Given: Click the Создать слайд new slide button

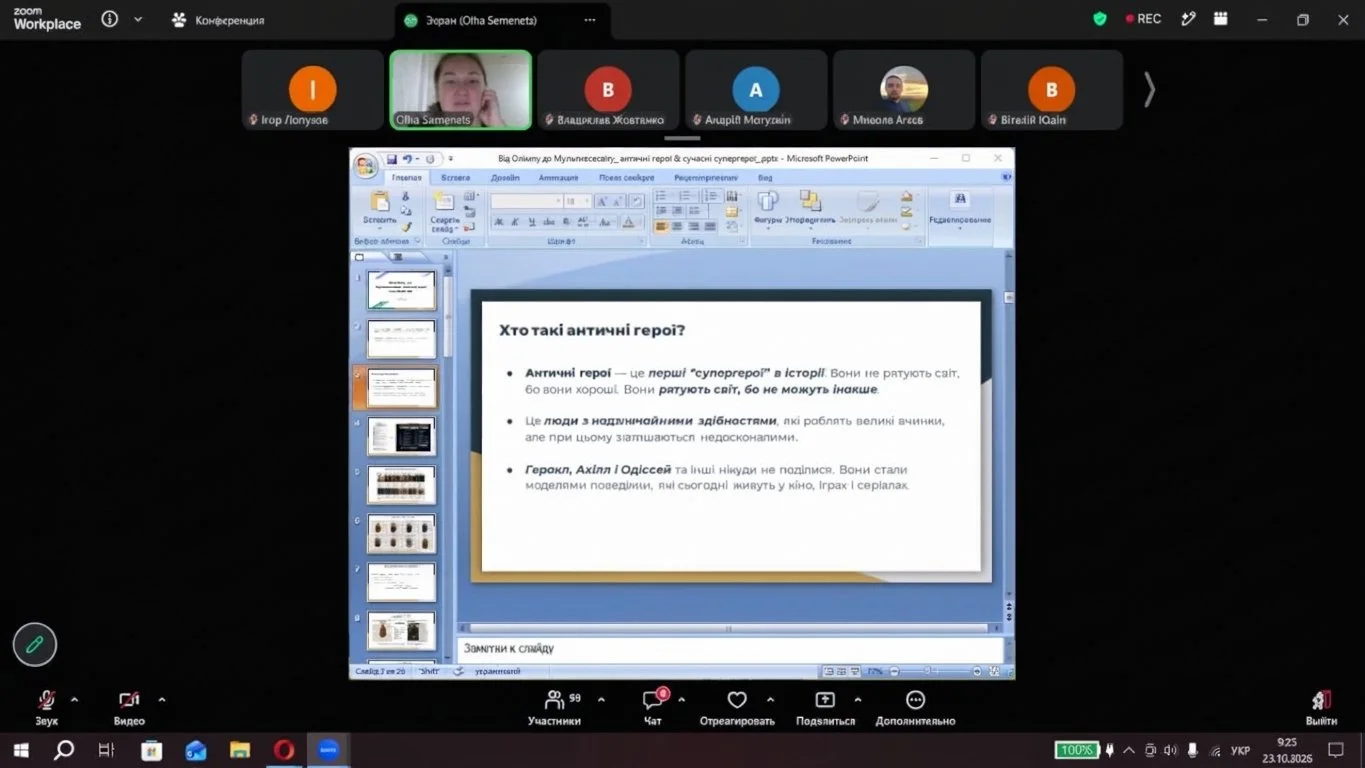Looking at the screenshot, I should point(445,210).
